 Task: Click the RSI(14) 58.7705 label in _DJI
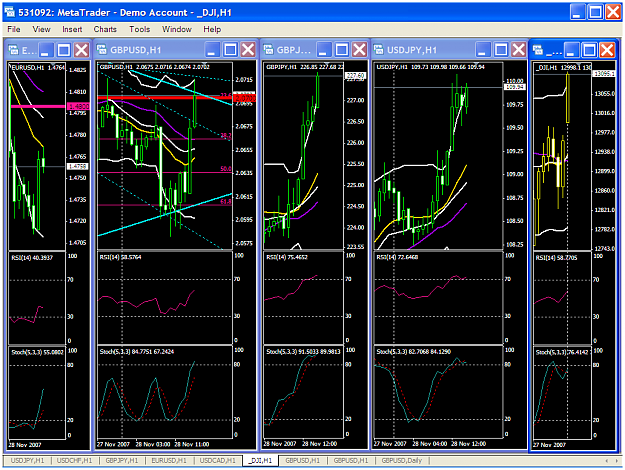point(556,258)
